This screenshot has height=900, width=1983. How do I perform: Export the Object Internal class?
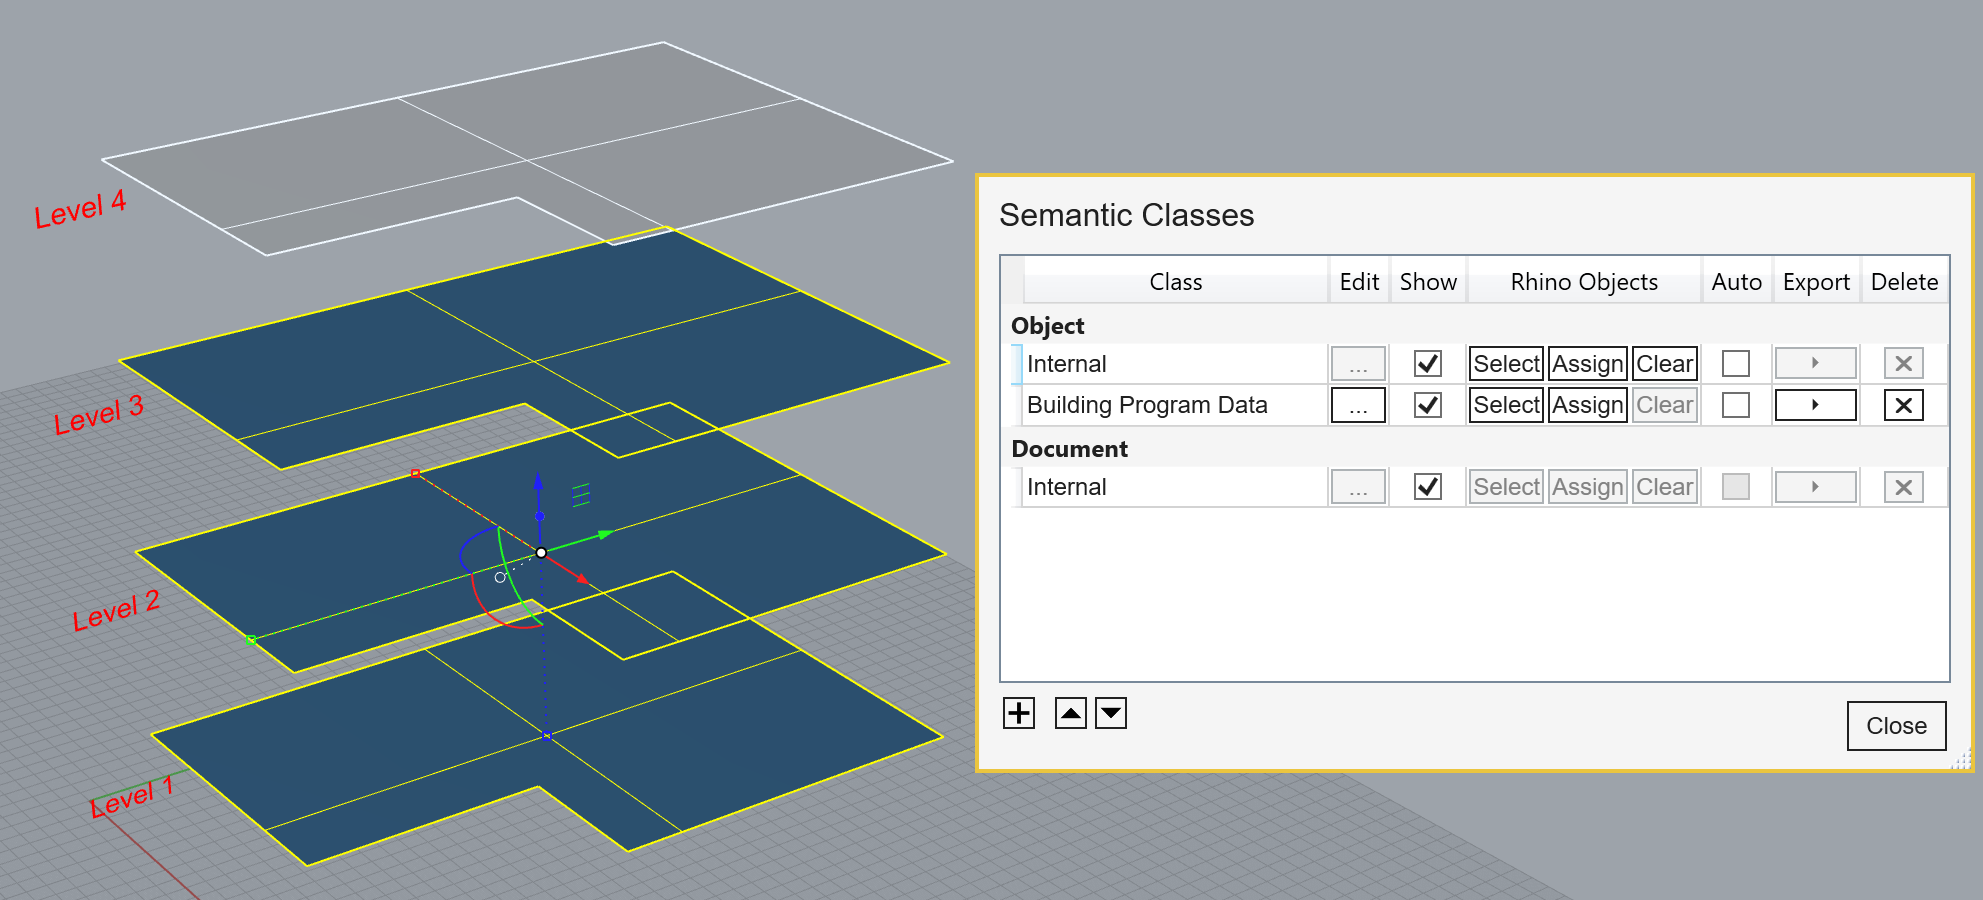pos(1816,364)
